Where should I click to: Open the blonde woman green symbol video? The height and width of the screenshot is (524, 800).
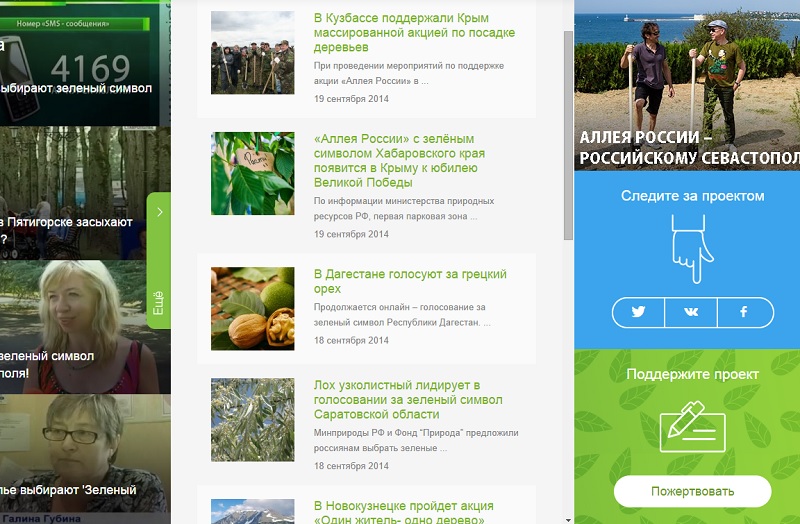pyautogui.click(x=73, y=327)
